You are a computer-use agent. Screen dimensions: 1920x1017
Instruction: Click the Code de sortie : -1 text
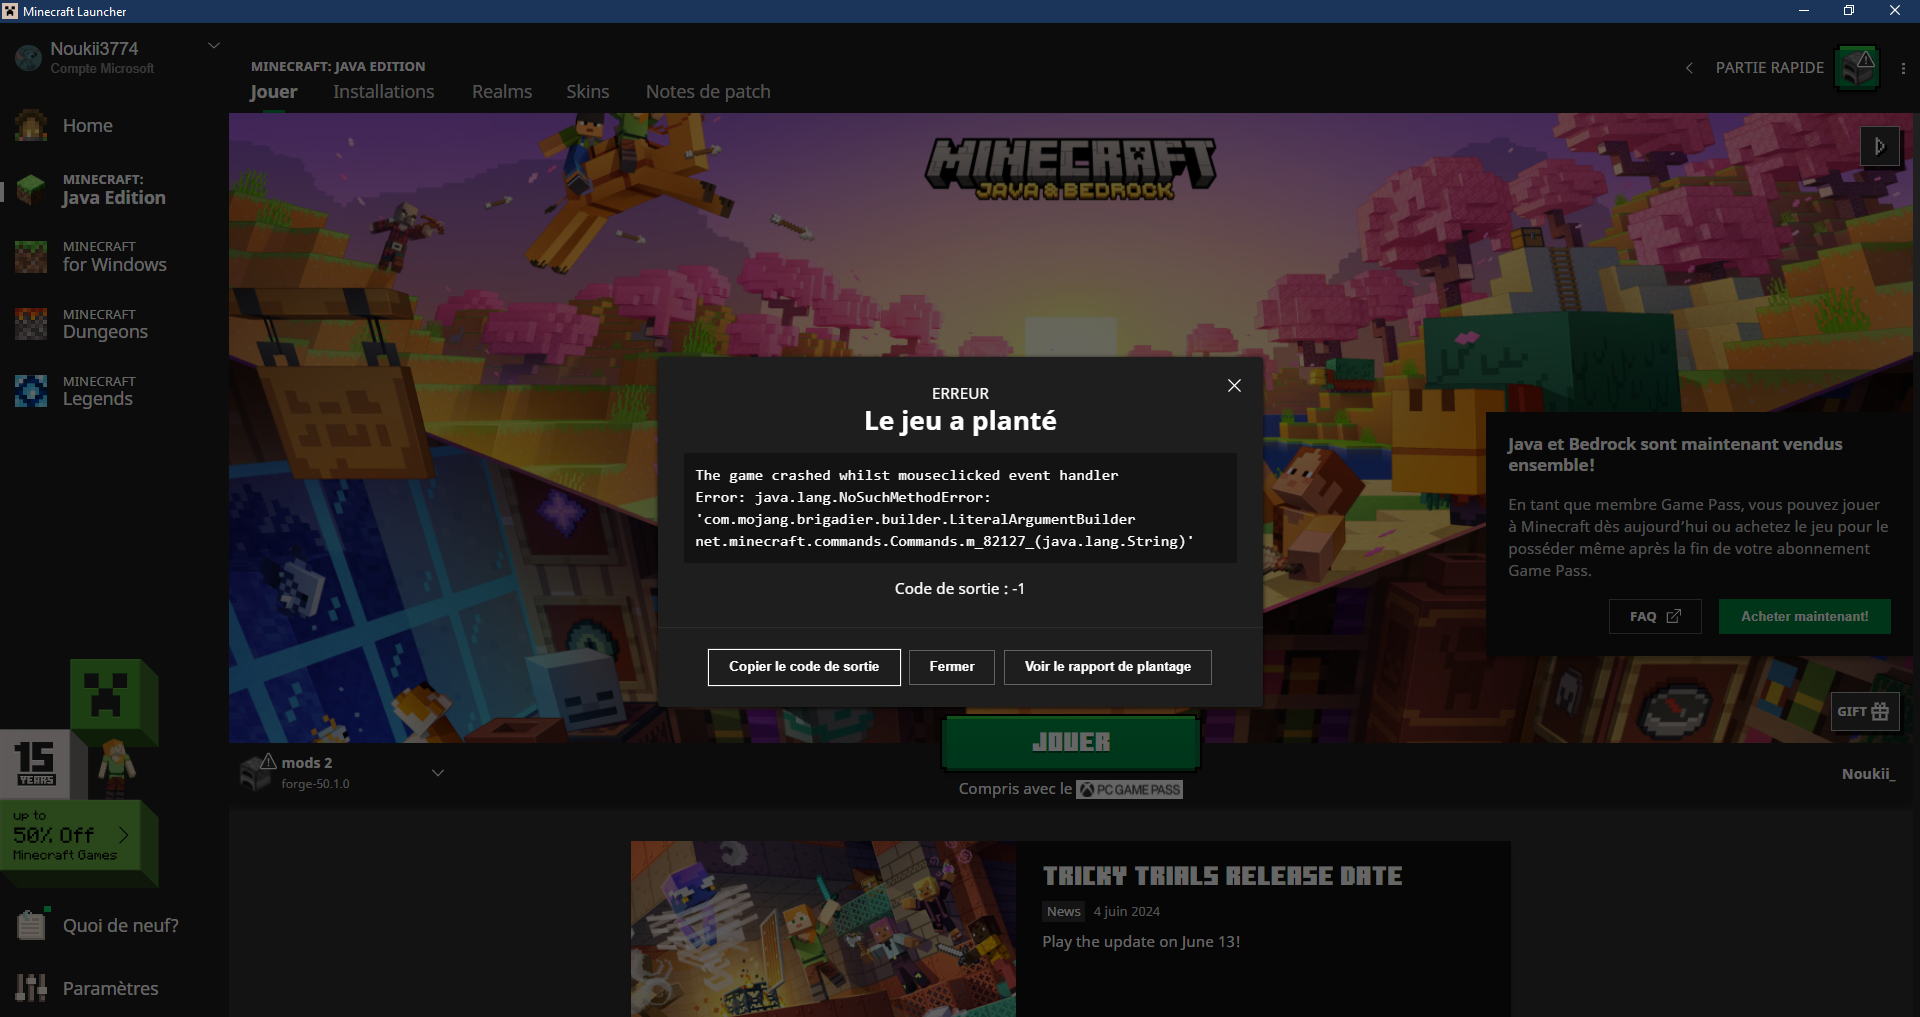pyautogui.click(x=960, y=589)
